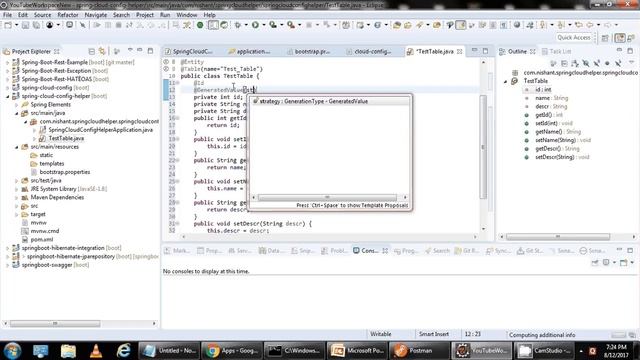Maximize the editor area

[485, 51]
